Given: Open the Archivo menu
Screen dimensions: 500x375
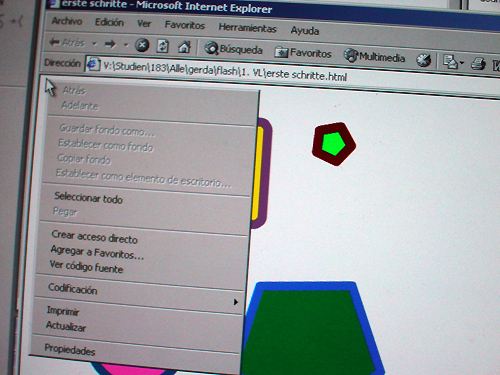Looking at the screenshot, I should [x=67, y=21].
